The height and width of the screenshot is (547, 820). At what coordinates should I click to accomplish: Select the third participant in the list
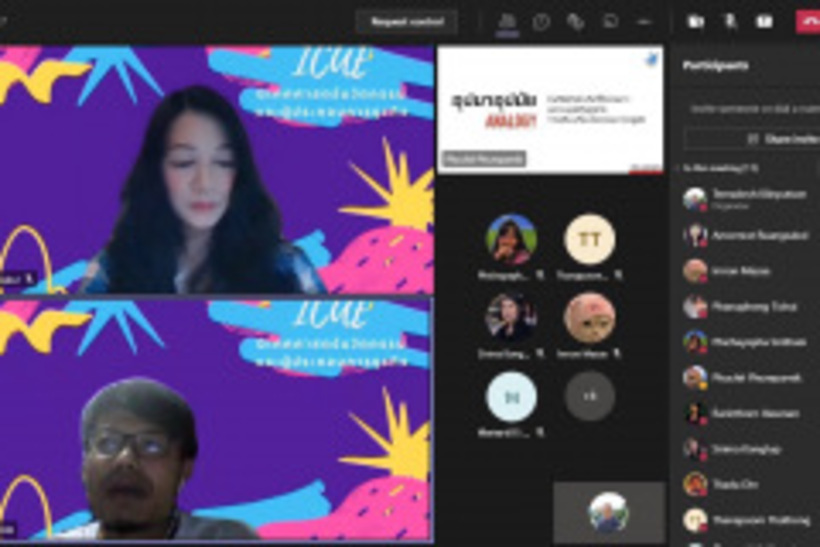(750, 270)
